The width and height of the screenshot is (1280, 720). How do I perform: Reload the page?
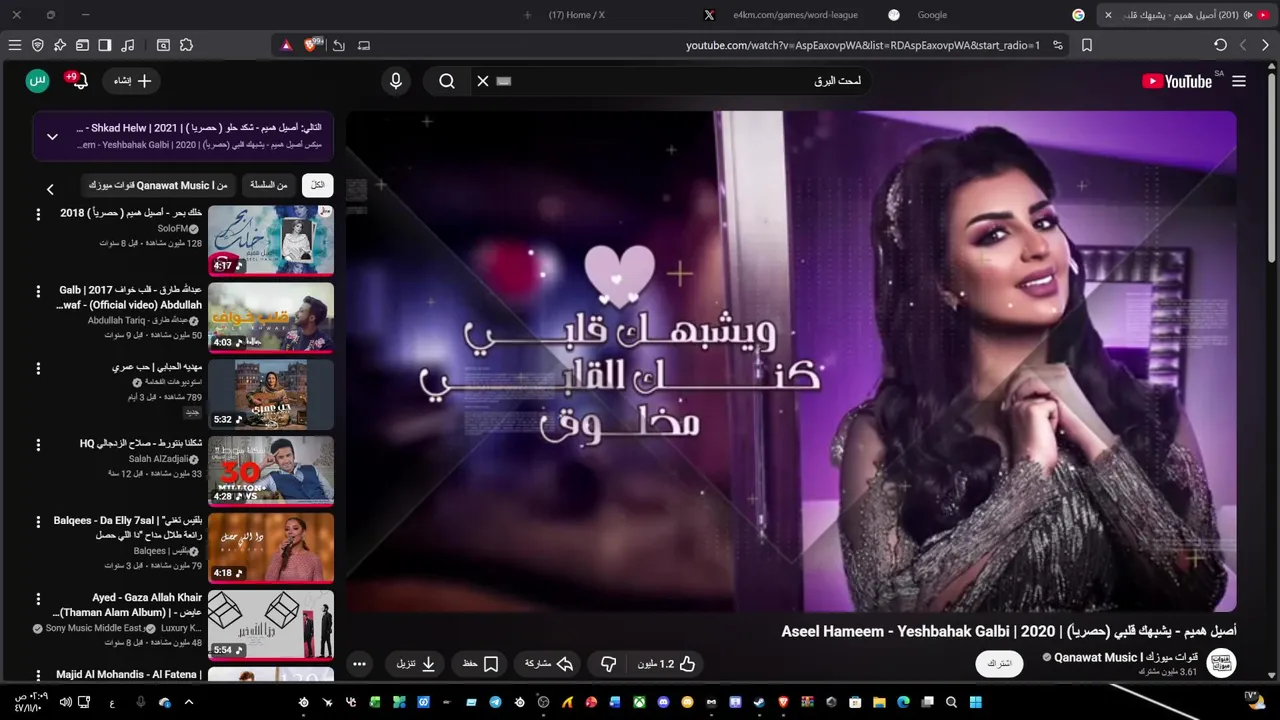(x=1220, y=45)
